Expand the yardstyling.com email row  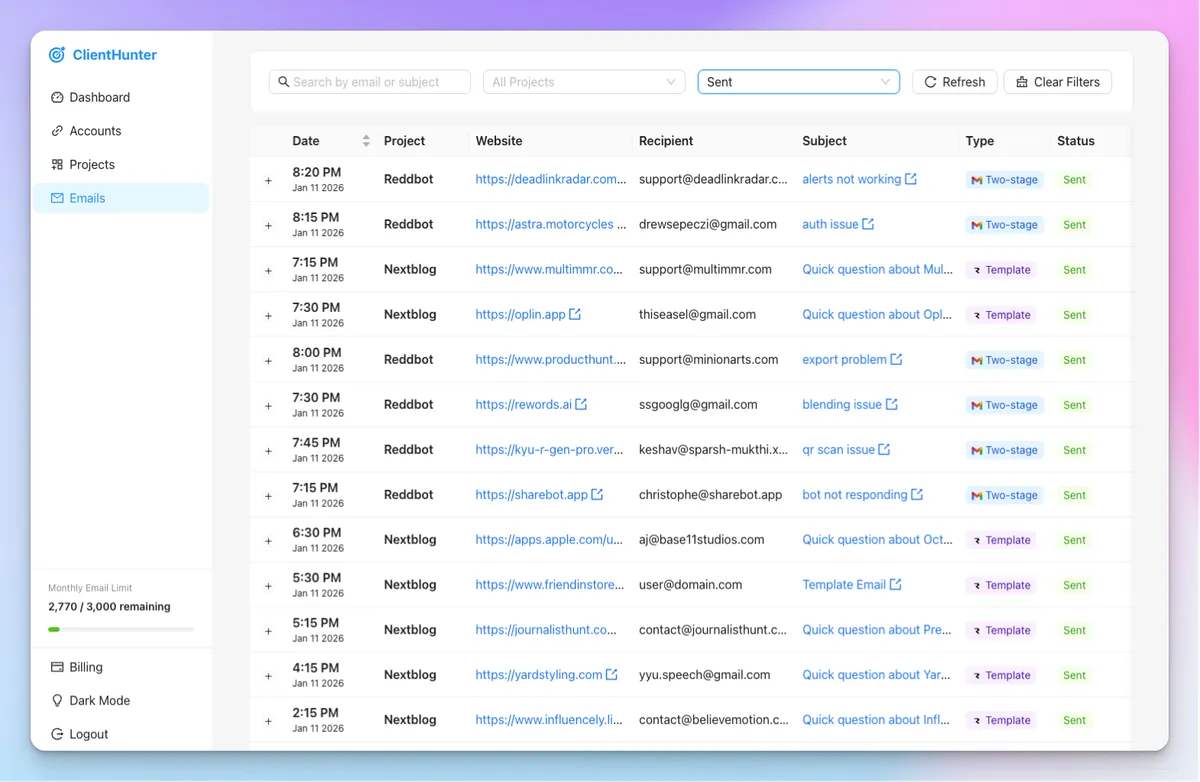click(268, 676)
